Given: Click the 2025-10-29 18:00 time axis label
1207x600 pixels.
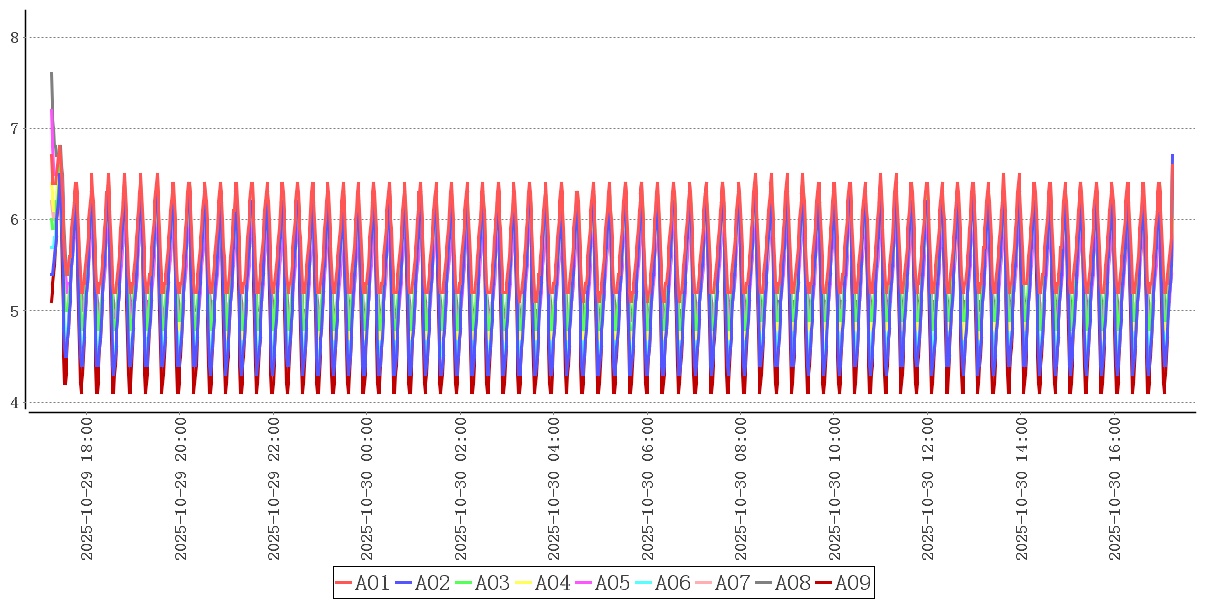Looking at the screenshot, I should (x=86, y=490).
